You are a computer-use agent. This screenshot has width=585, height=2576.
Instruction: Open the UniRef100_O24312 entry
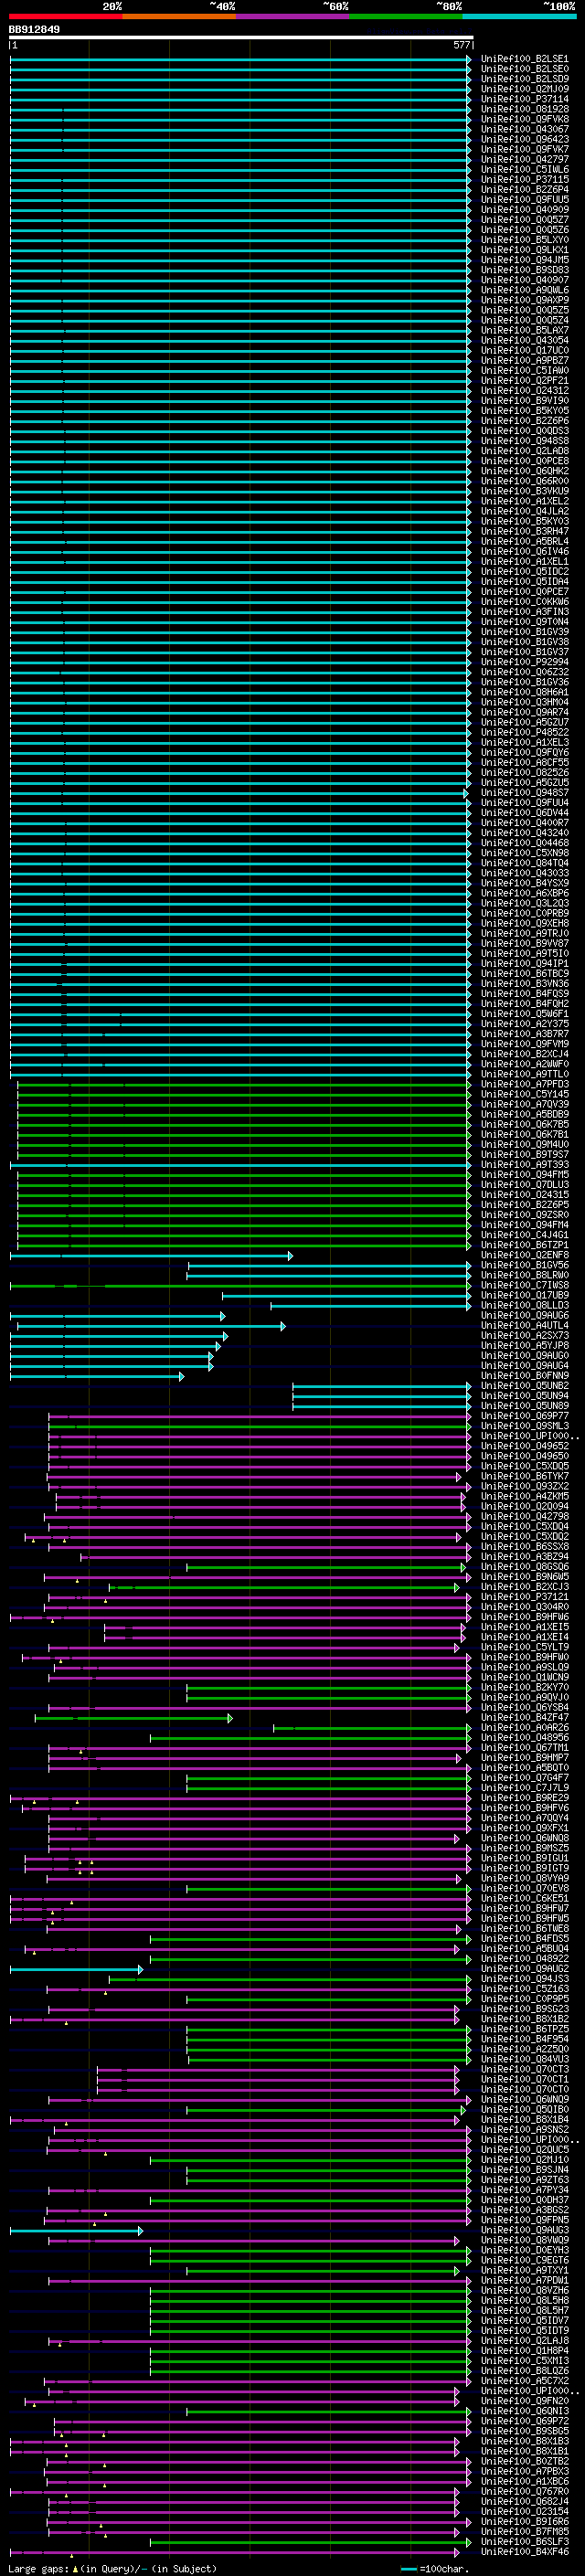tap(524, 391)
